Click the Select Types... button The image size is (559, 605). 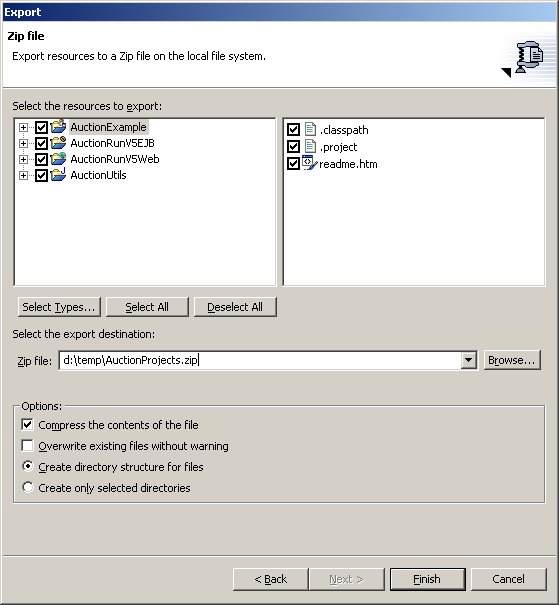(x=59, y=307)
